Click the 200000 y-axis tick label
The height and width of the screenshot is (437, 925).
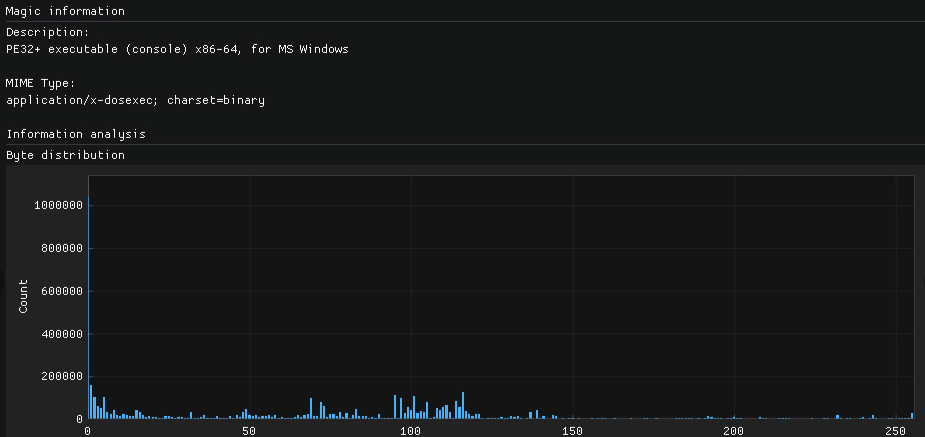[61, 376]
